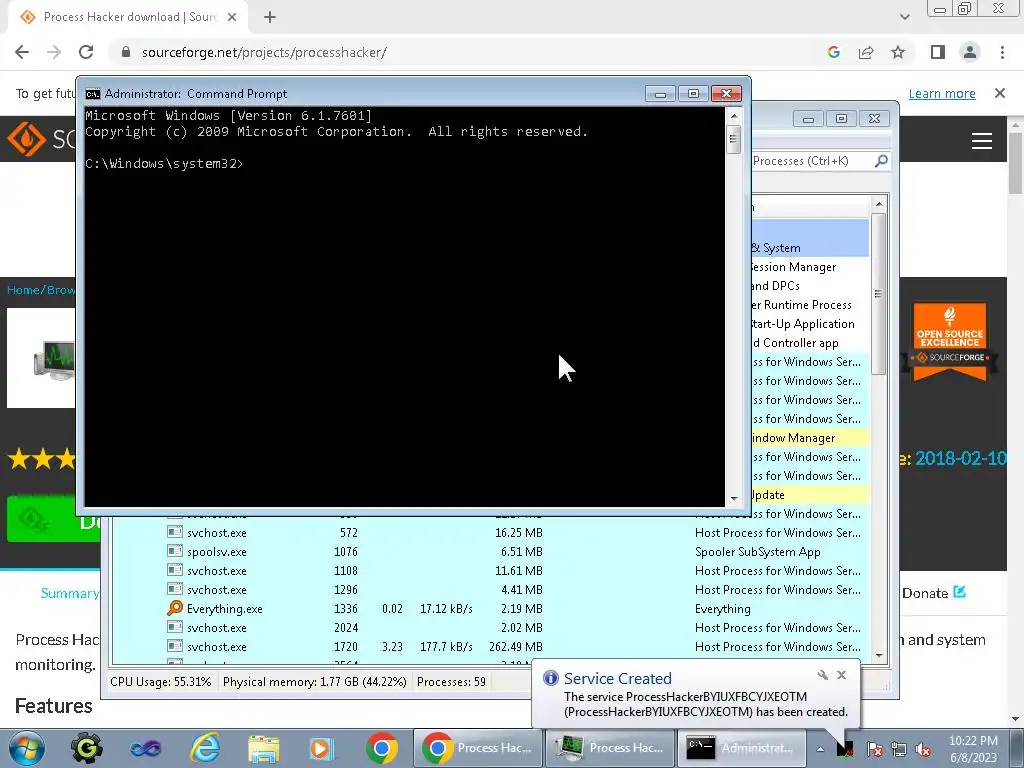
Task: Follow the Learn more link
Action: (x=942, y=93)
